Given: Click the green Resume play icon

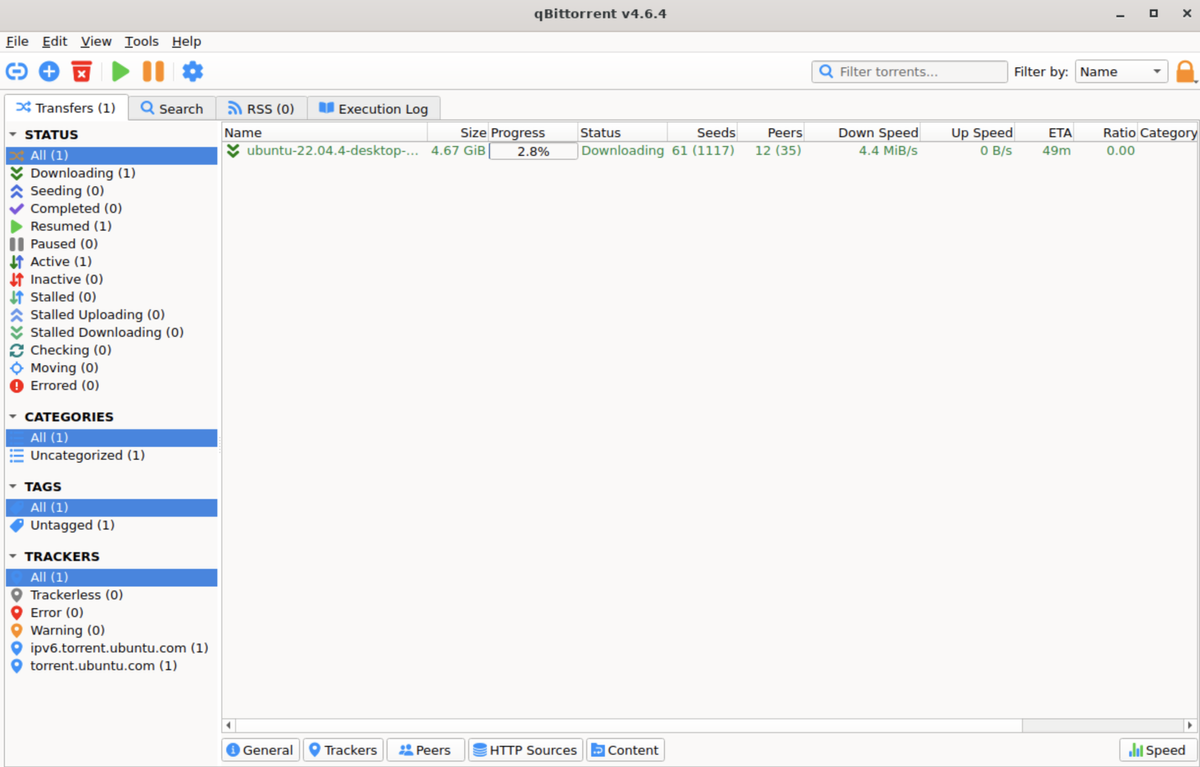Looking at the screenshot, I should (121, 71).
